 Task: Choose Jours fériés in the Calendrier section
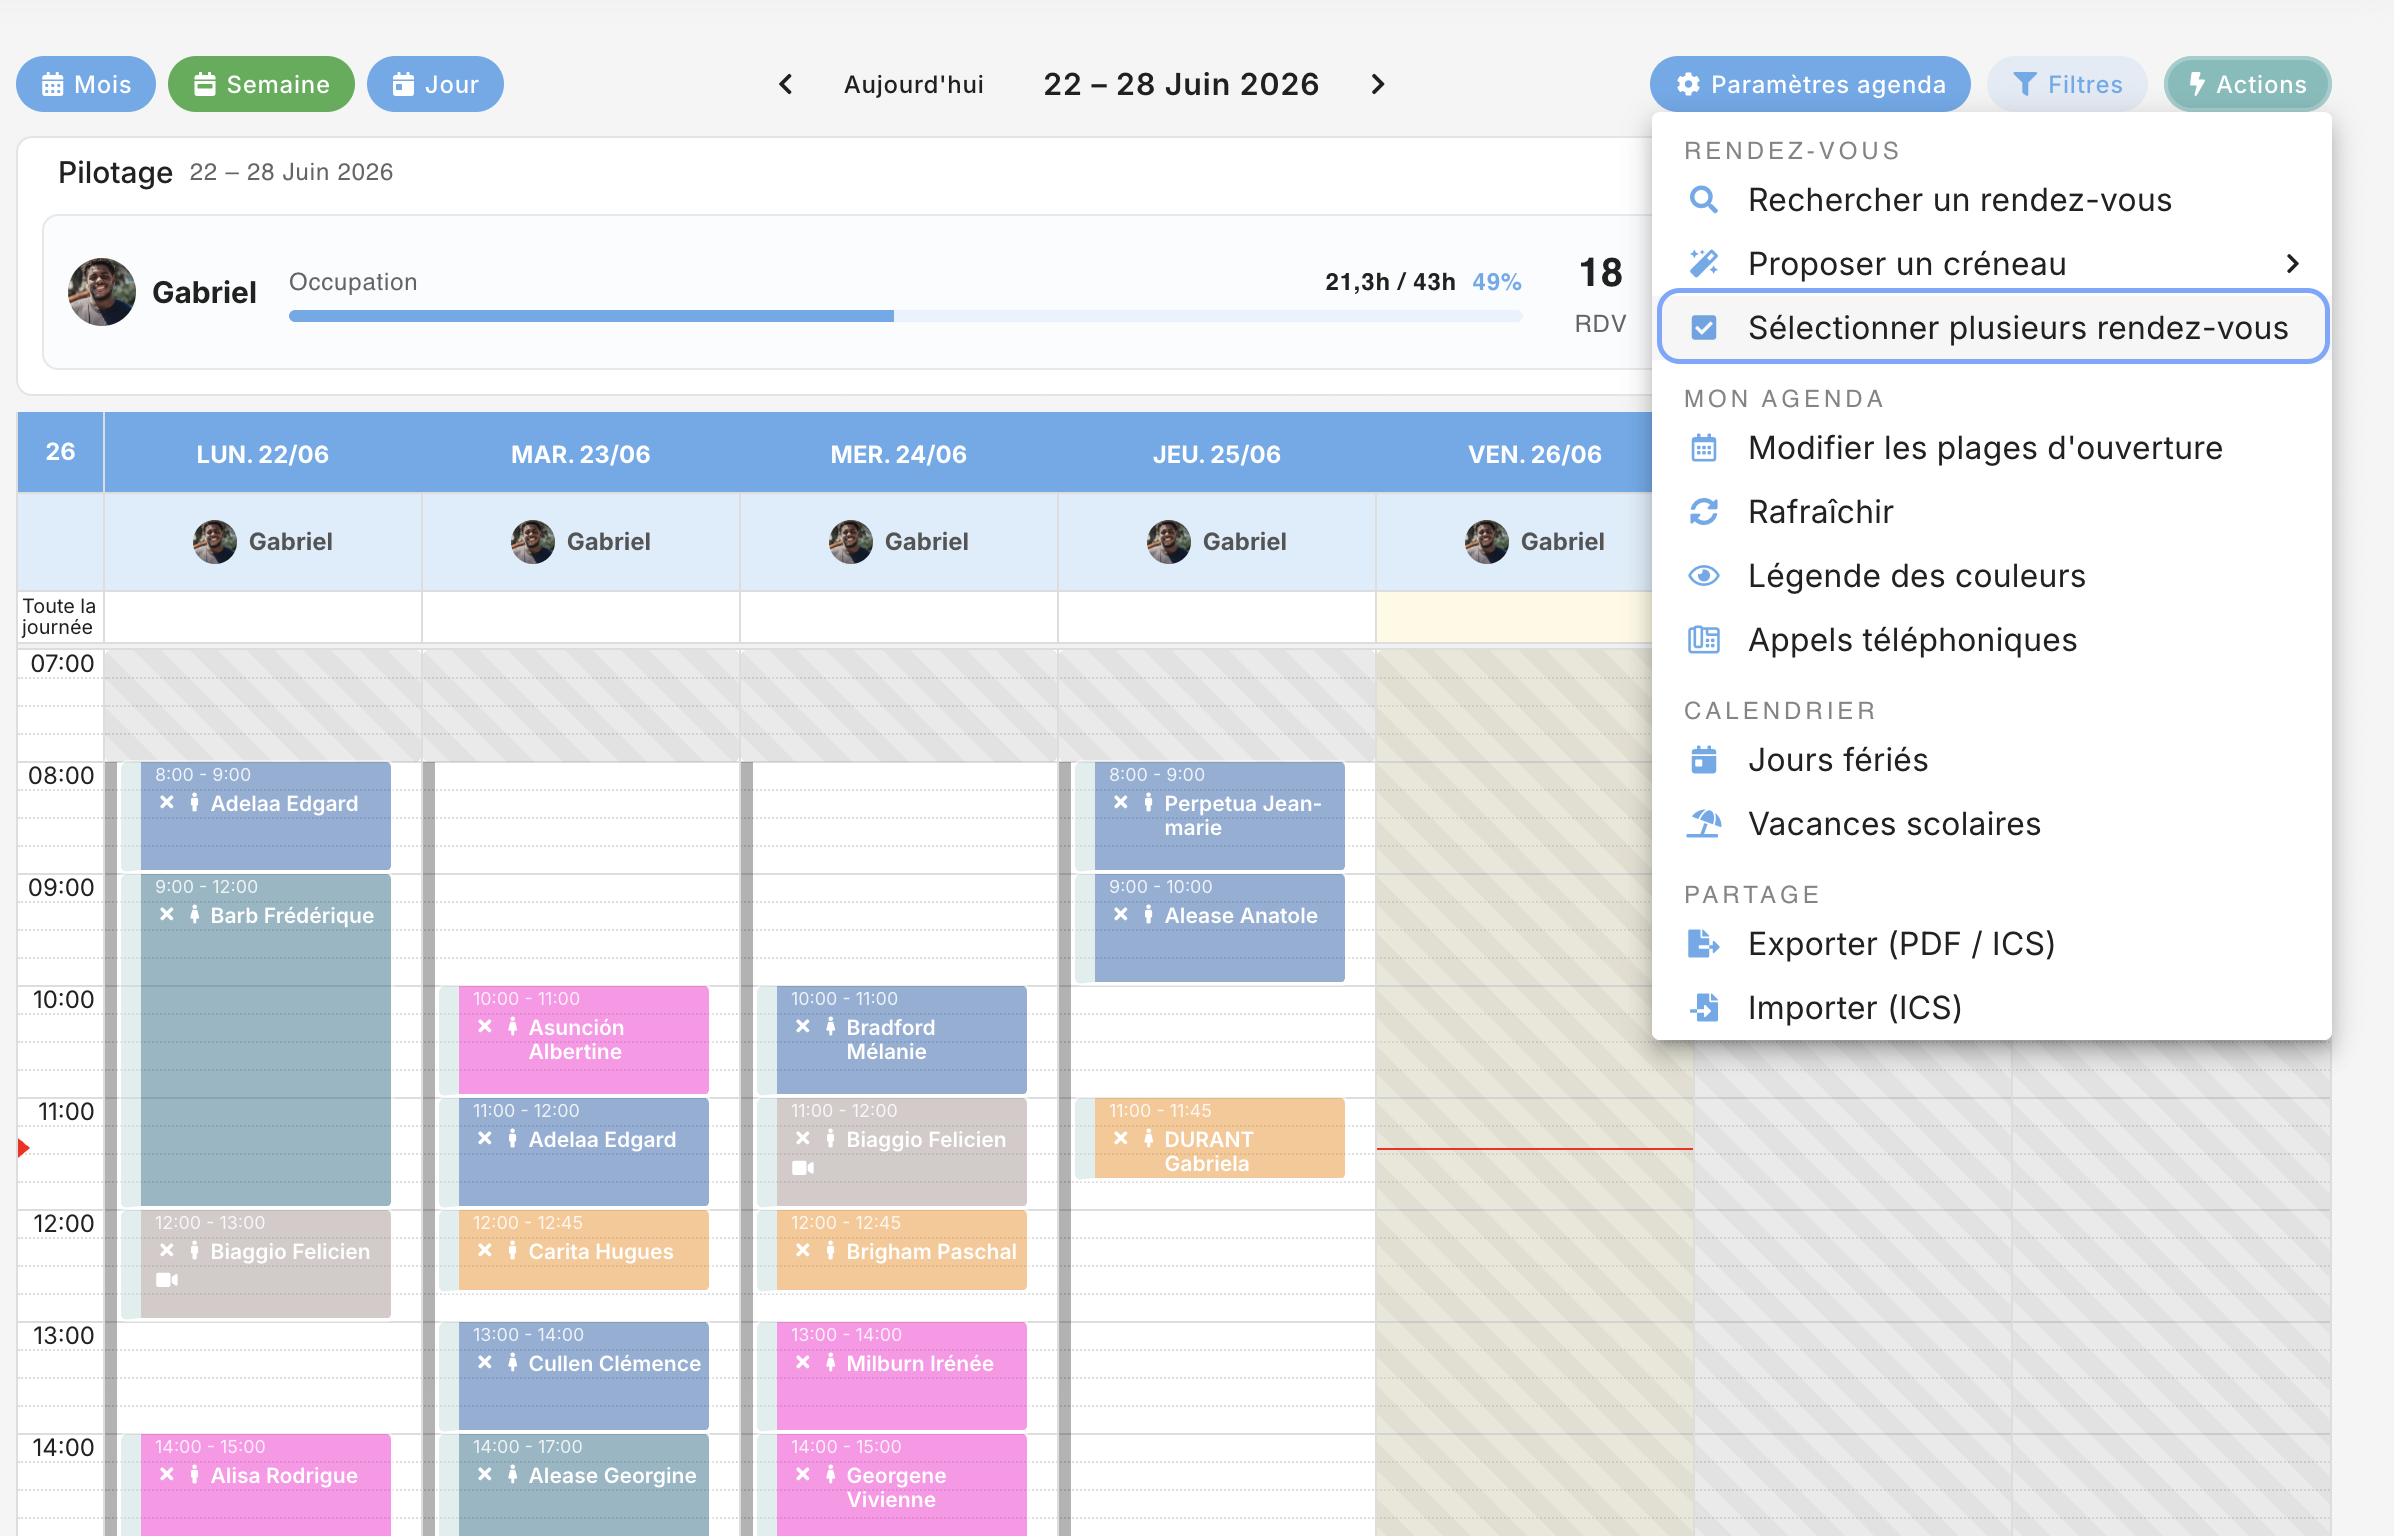coord(1991,760)
